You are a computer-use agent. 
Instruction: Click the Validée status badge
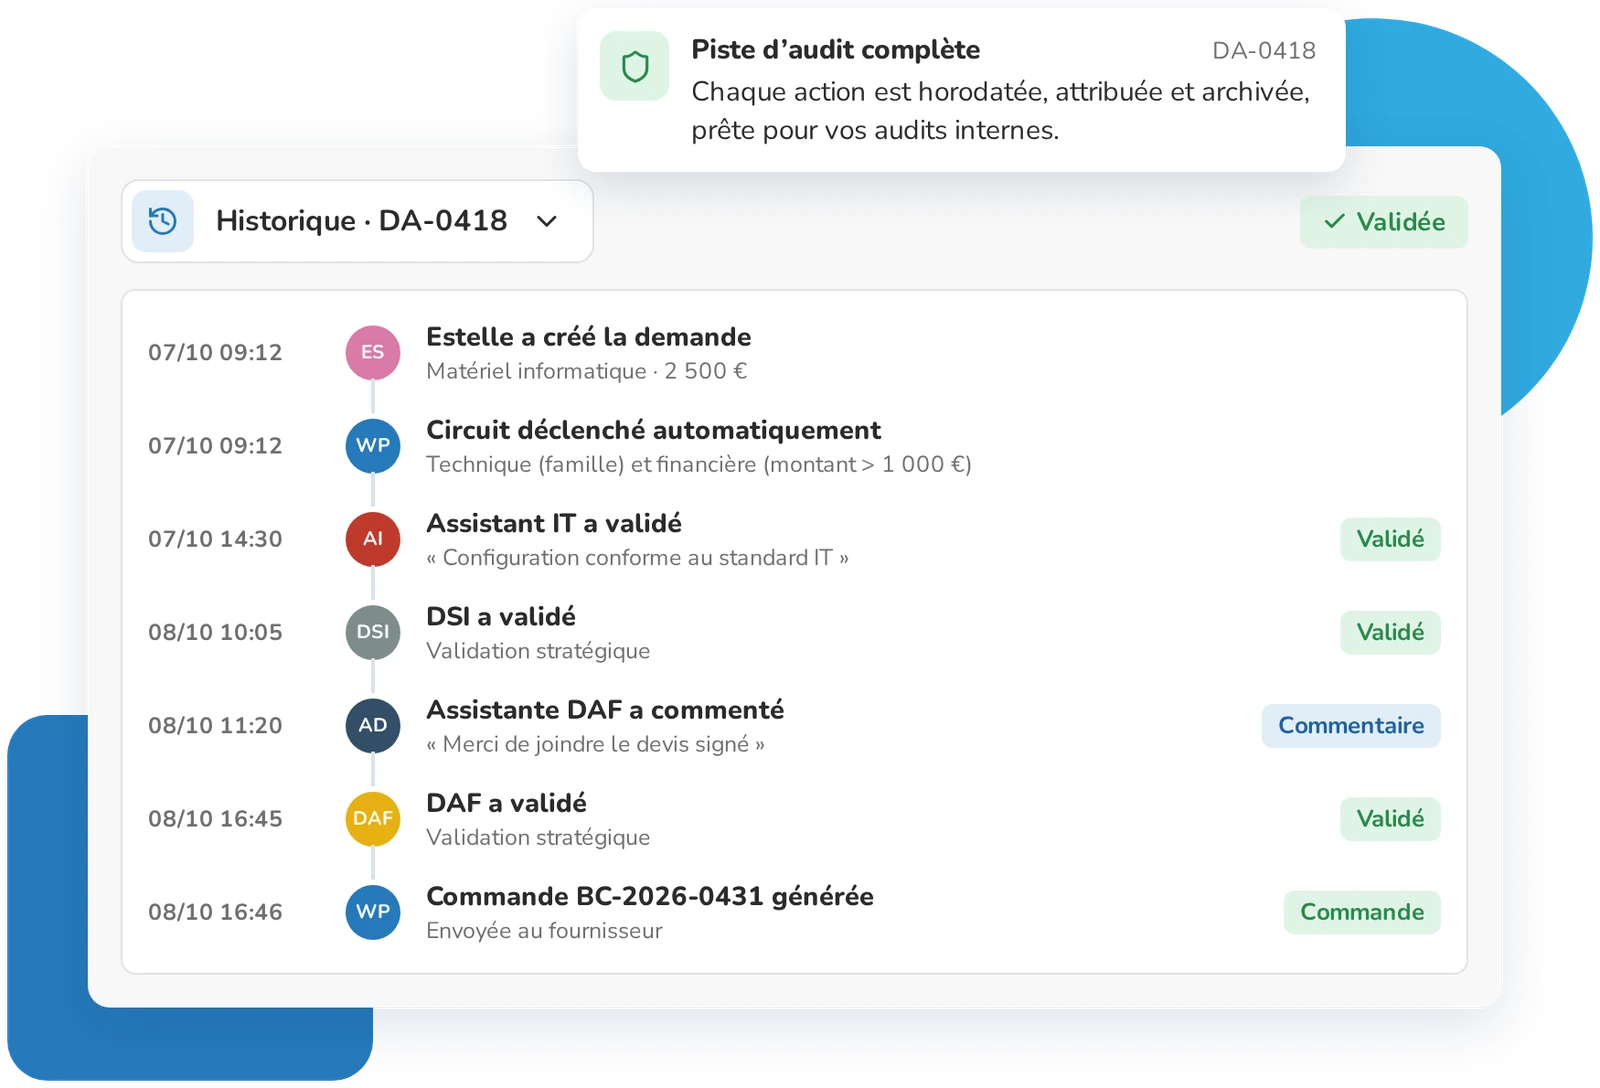click(x=1384, y=222)
